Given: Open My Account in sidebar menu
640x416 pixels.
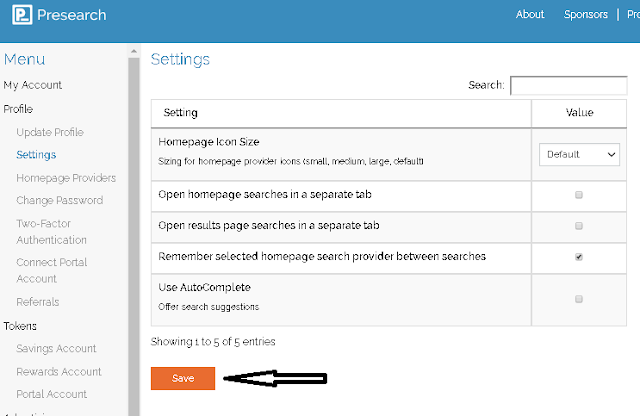Looking at the screenshot, I should pos(33,85).
